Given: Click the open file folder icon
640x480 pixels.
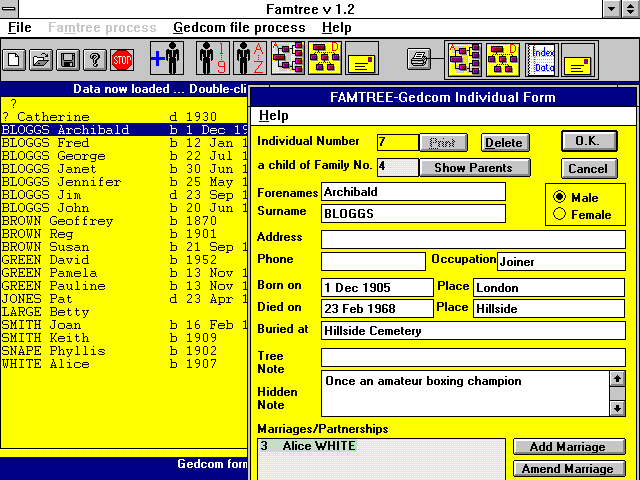Looking at the screenshot, I should click(41, 60).
